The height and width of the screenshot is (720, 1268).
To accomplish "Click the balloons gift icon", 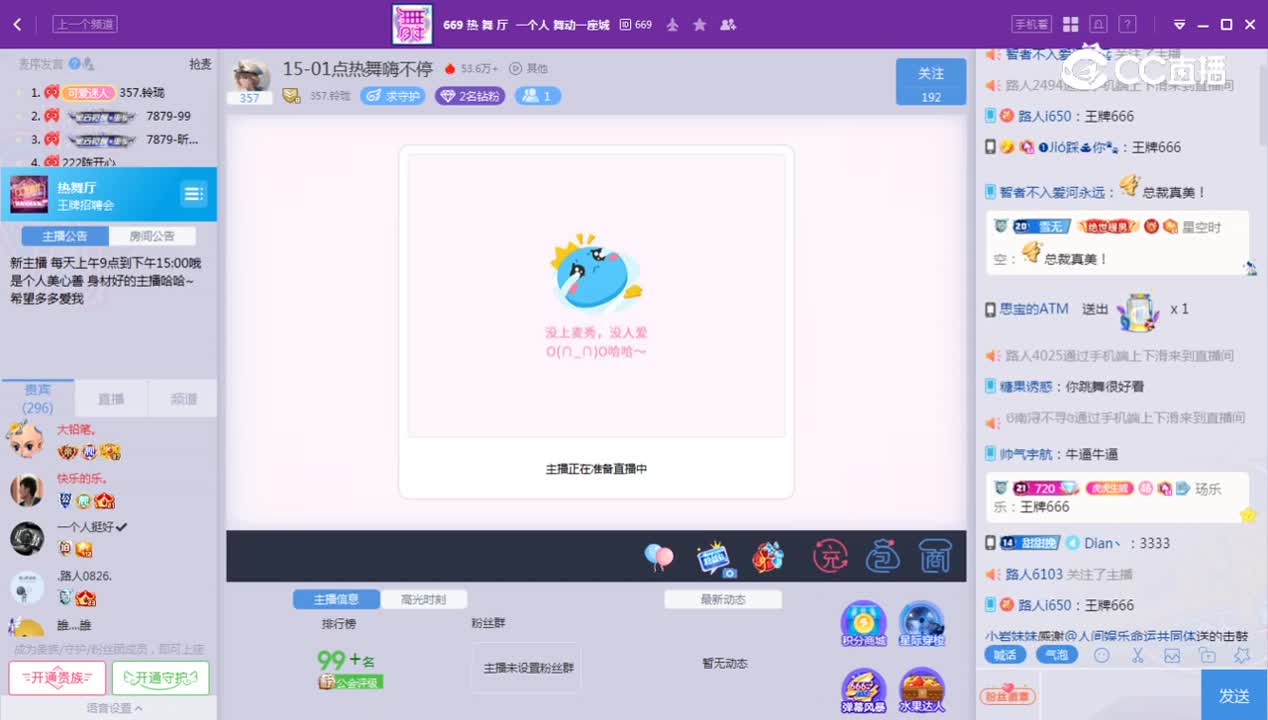I will pyautogui.click(x=658, y=557).
